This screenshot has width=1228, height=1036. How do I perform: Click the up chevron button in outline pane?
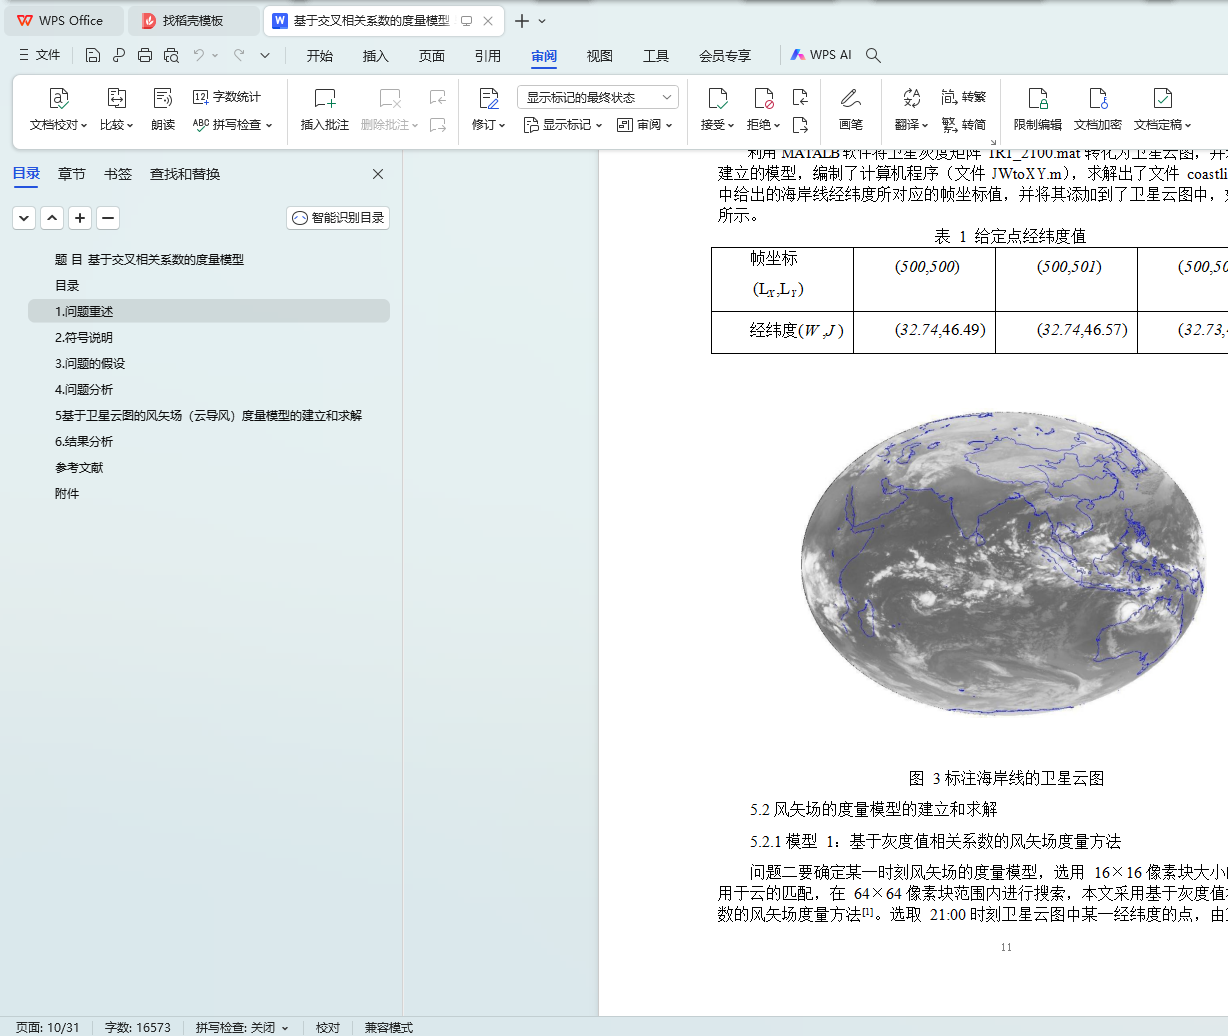click(x=52, y=218)
